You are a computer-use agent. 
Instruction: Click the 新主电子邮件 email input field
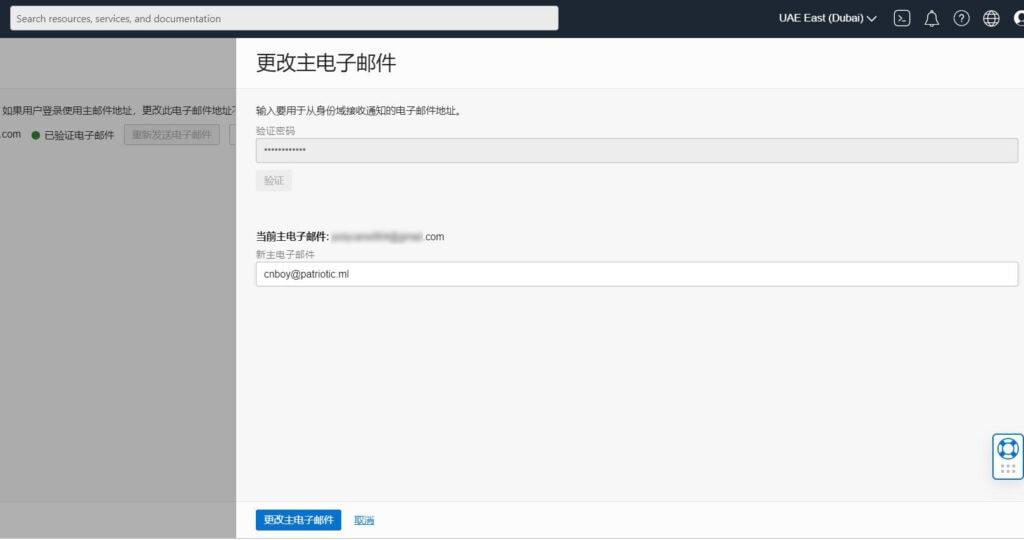637,274
